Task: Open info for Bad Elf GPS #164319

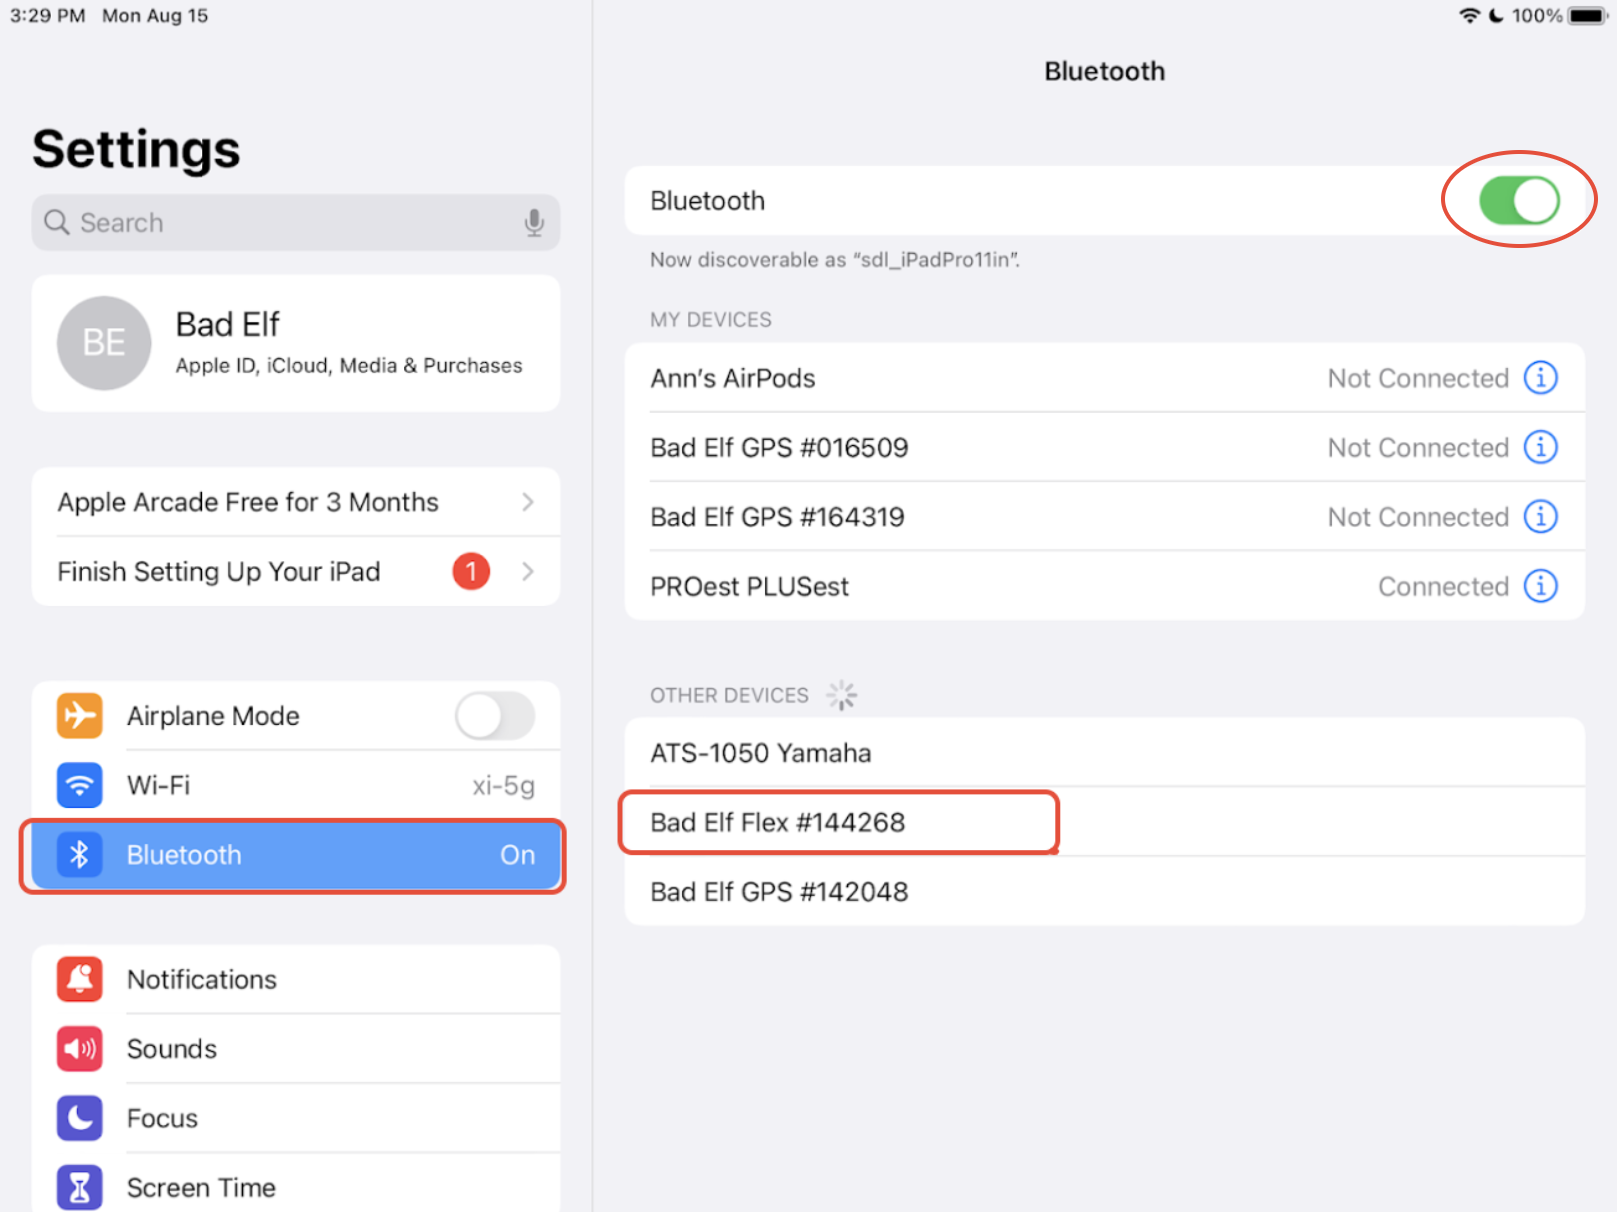Action: (x=1540, y=517)
